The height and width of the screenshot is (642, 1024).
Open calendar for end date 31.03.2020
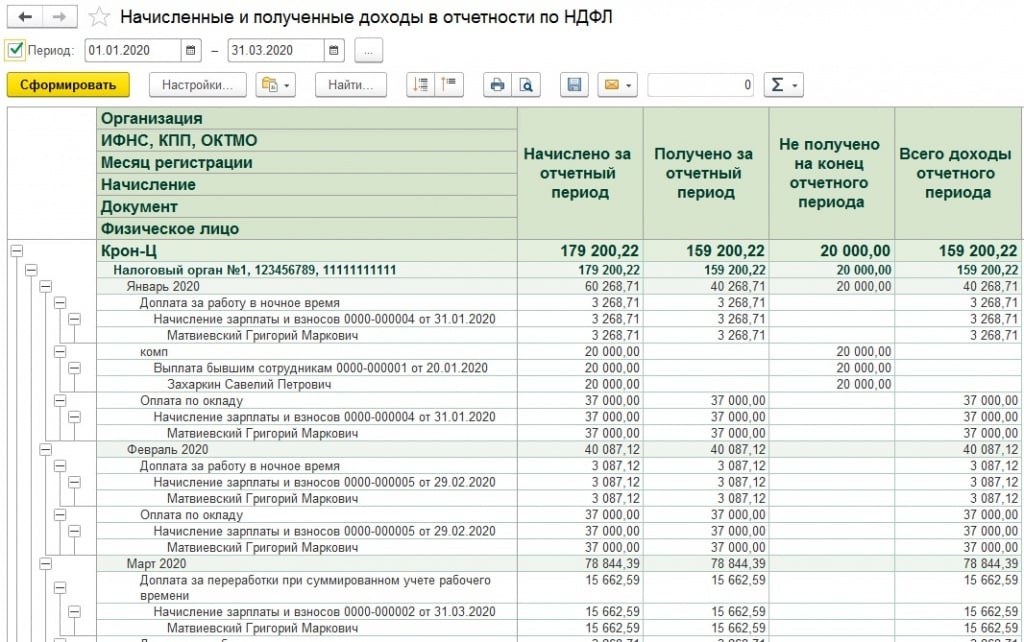[335, 50]
